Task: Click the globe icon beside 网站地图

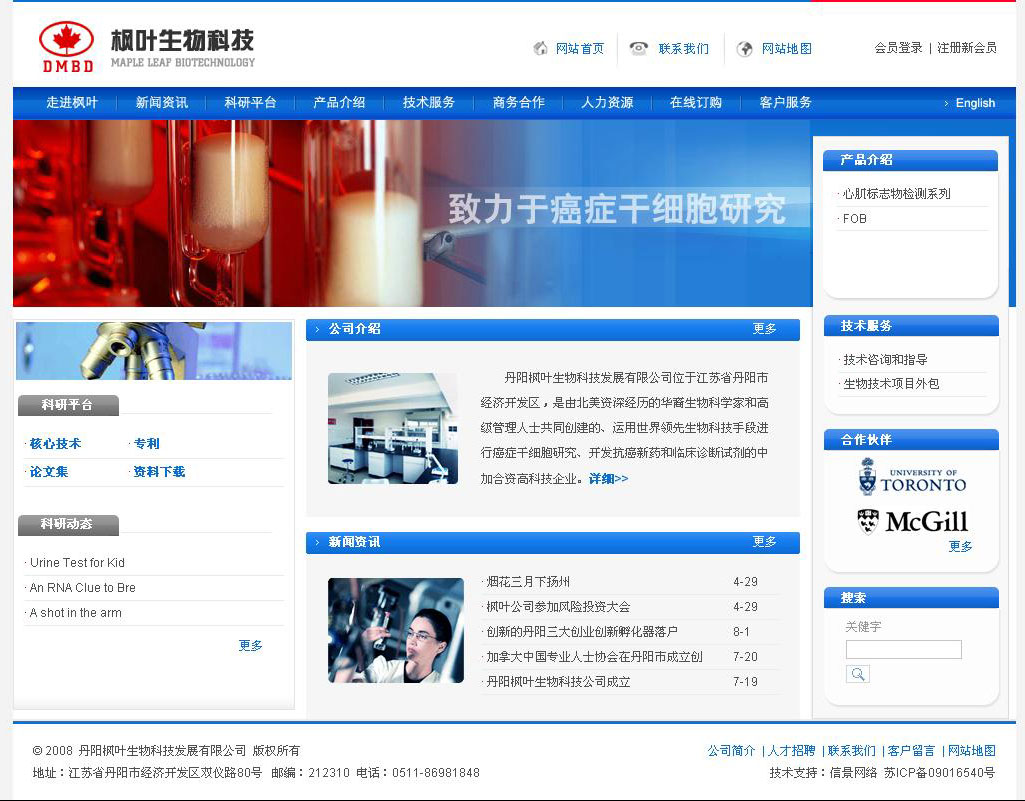Action: point(745,49)
